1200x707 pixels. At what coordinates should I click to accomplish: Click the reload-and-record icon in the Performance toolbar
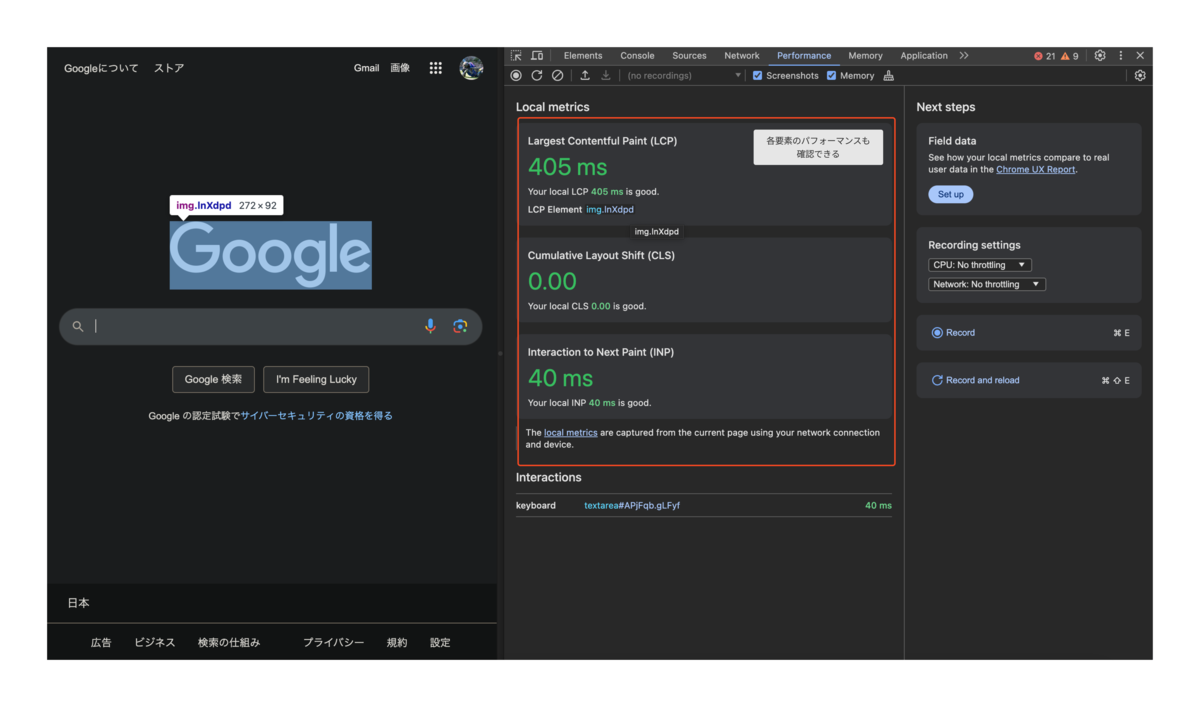[537, 75]
